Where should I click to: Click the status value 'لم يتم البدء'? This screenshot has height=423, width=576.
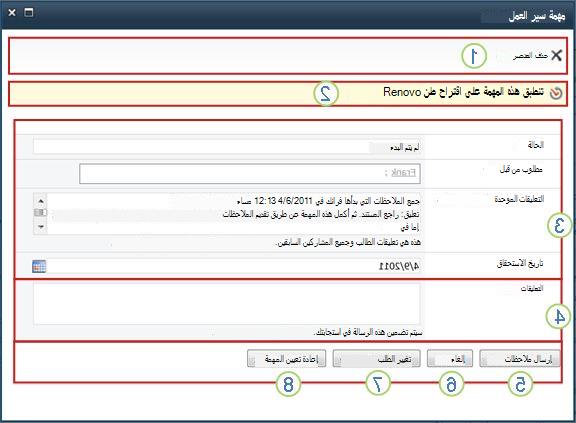click(404, 148)
